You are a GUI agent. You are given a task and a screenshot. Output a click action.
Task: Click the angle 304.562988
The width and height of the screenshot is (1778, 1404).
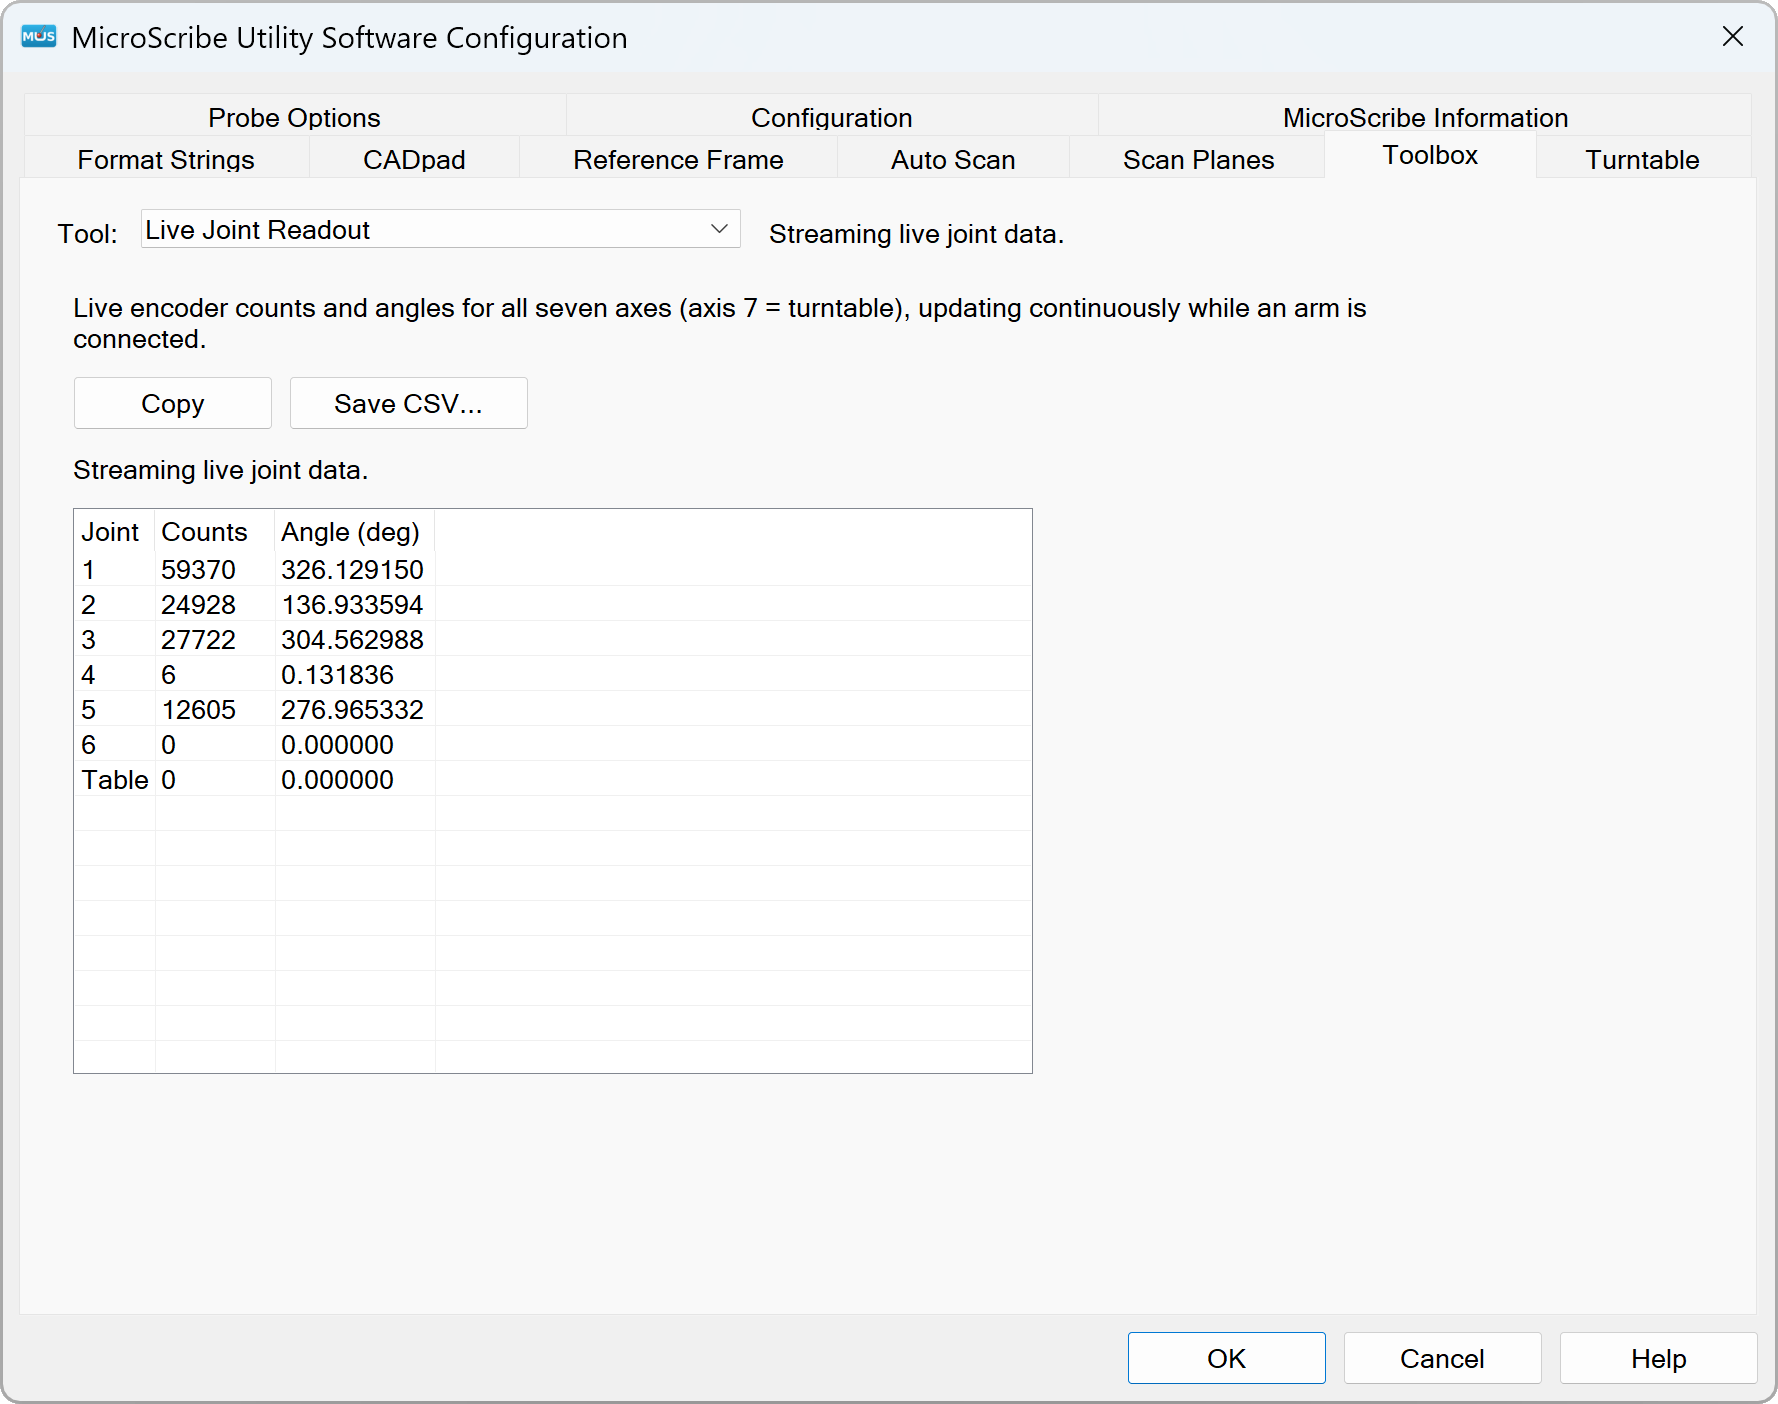(x=352, y=639)
